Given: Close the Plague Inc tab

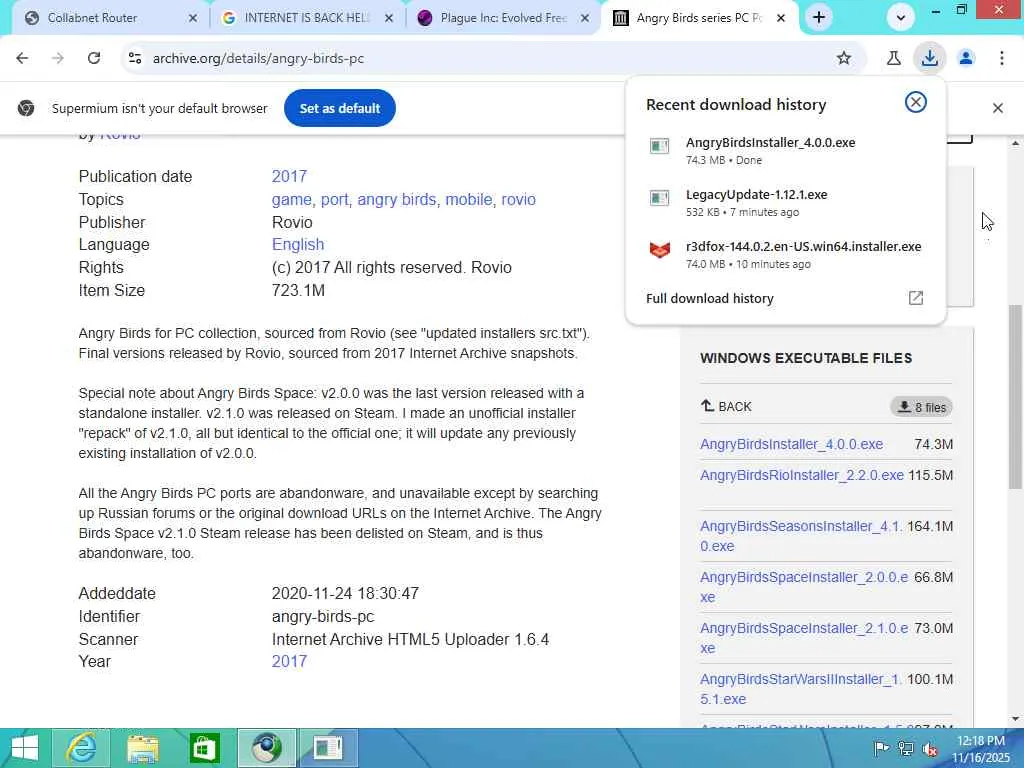Looking at the screenshot, I should click(x=585, y=18).
